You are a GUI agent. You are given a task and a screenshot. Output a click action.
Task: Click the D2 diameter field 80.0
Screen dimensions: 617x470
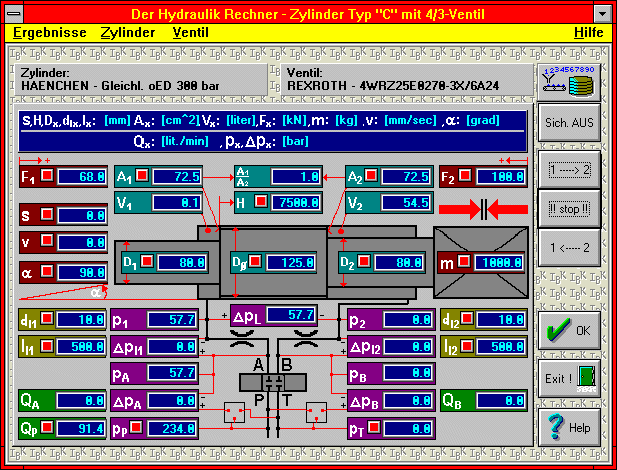399,263
